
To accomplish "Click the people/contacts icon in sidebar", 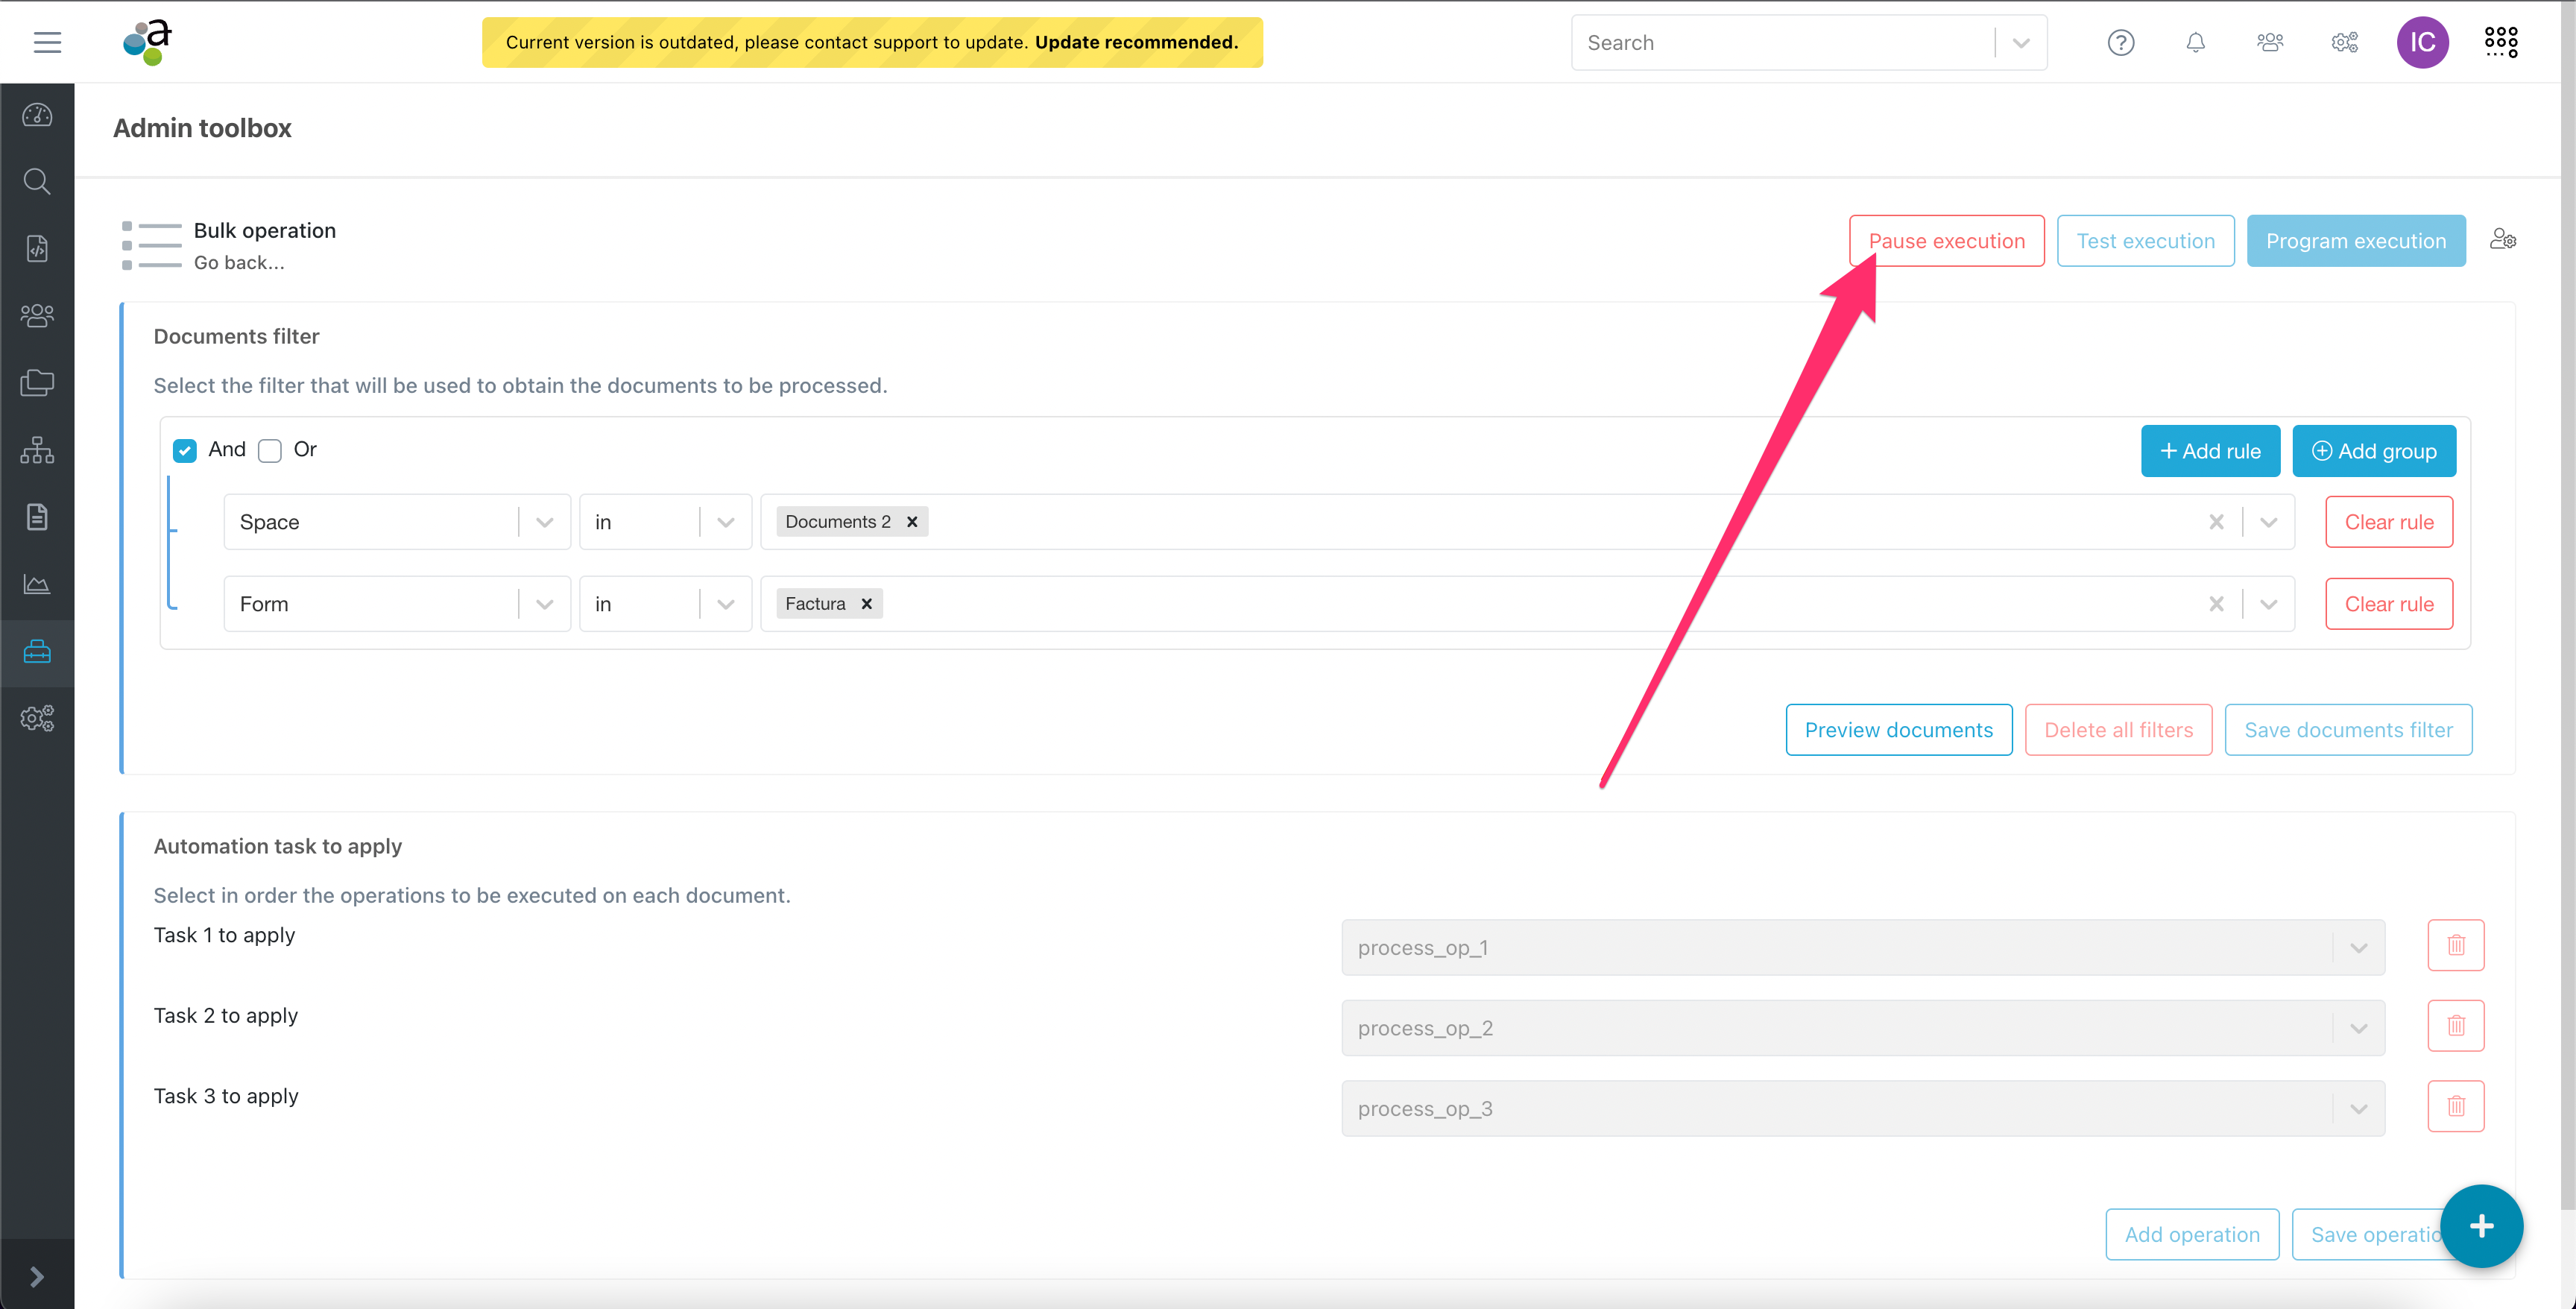I will pos(42,318).
